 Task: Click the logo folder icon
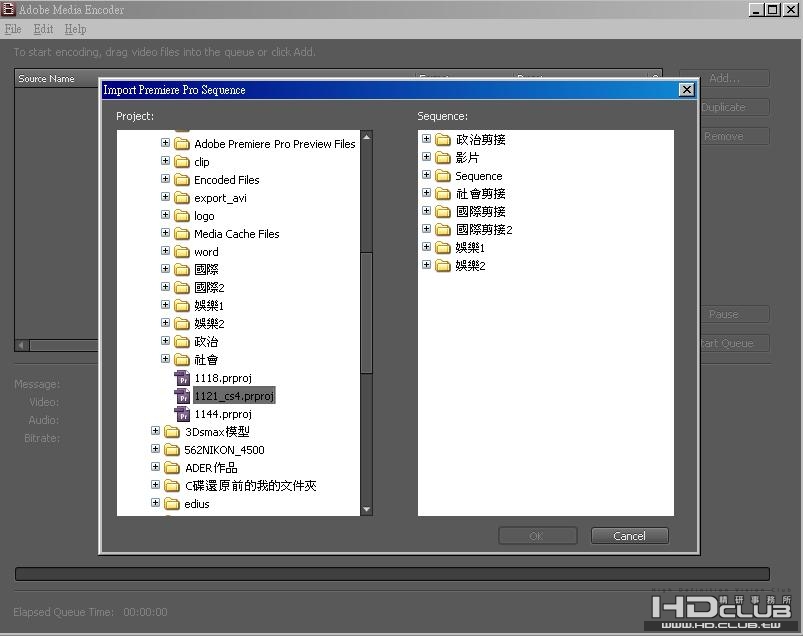[x=182, y=216]
